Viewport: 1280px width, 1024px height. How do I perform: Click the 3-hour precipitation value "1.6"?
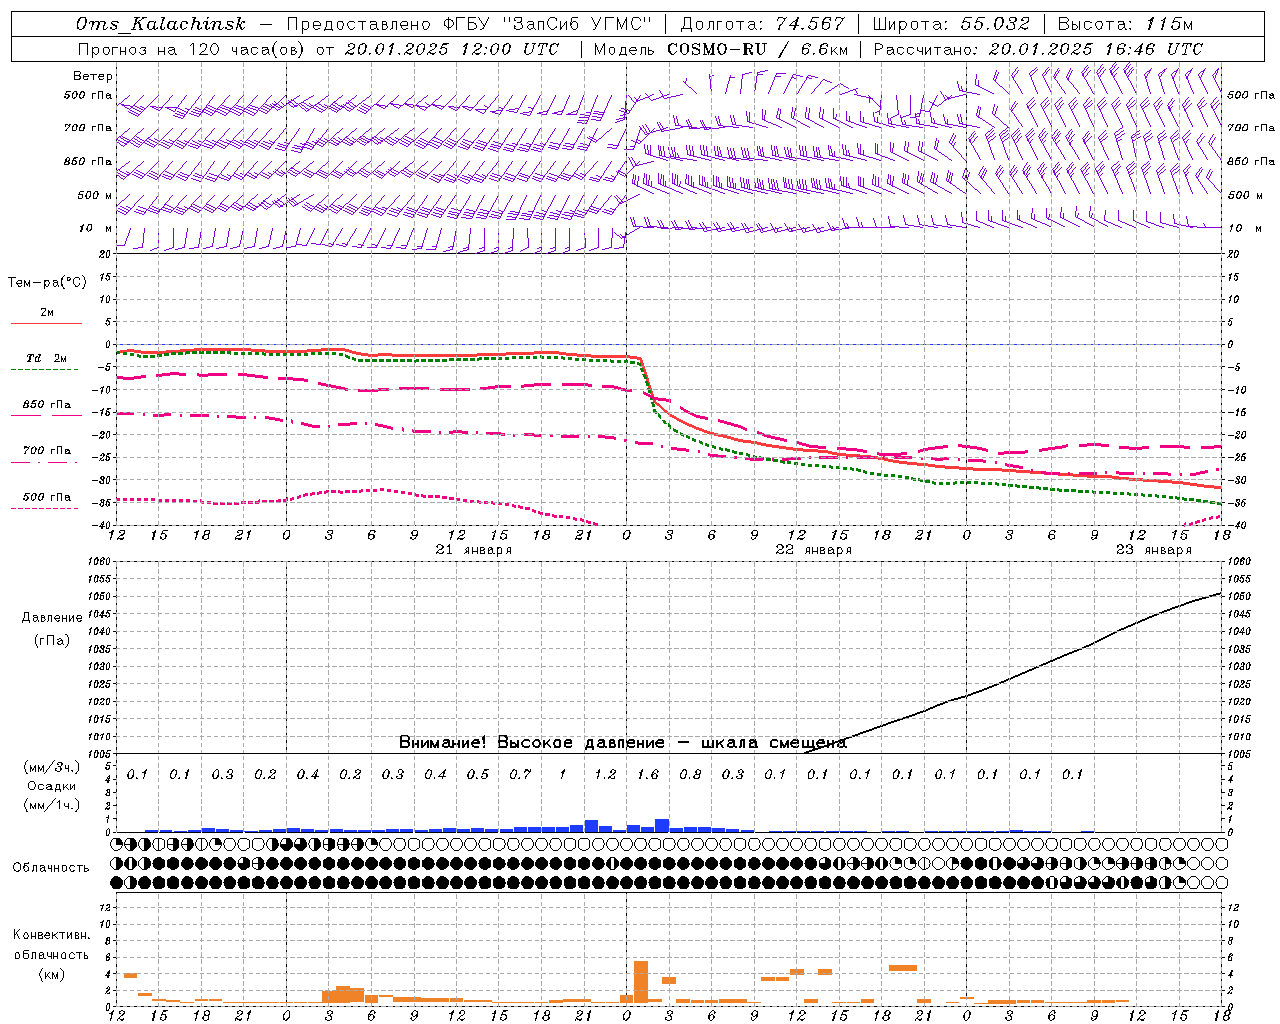pos(648,774)
